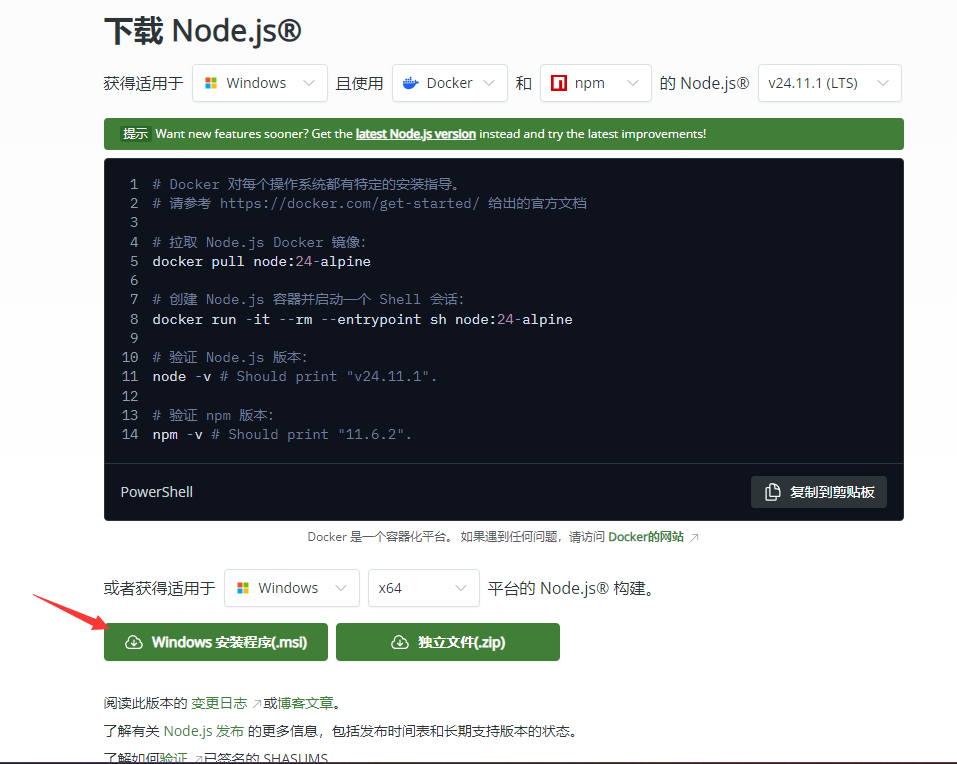This screenshot has height=764, width=957.
Task: Click the download cloud icon on .zip button
Action: pyautogui.click(x=400, y=642)
